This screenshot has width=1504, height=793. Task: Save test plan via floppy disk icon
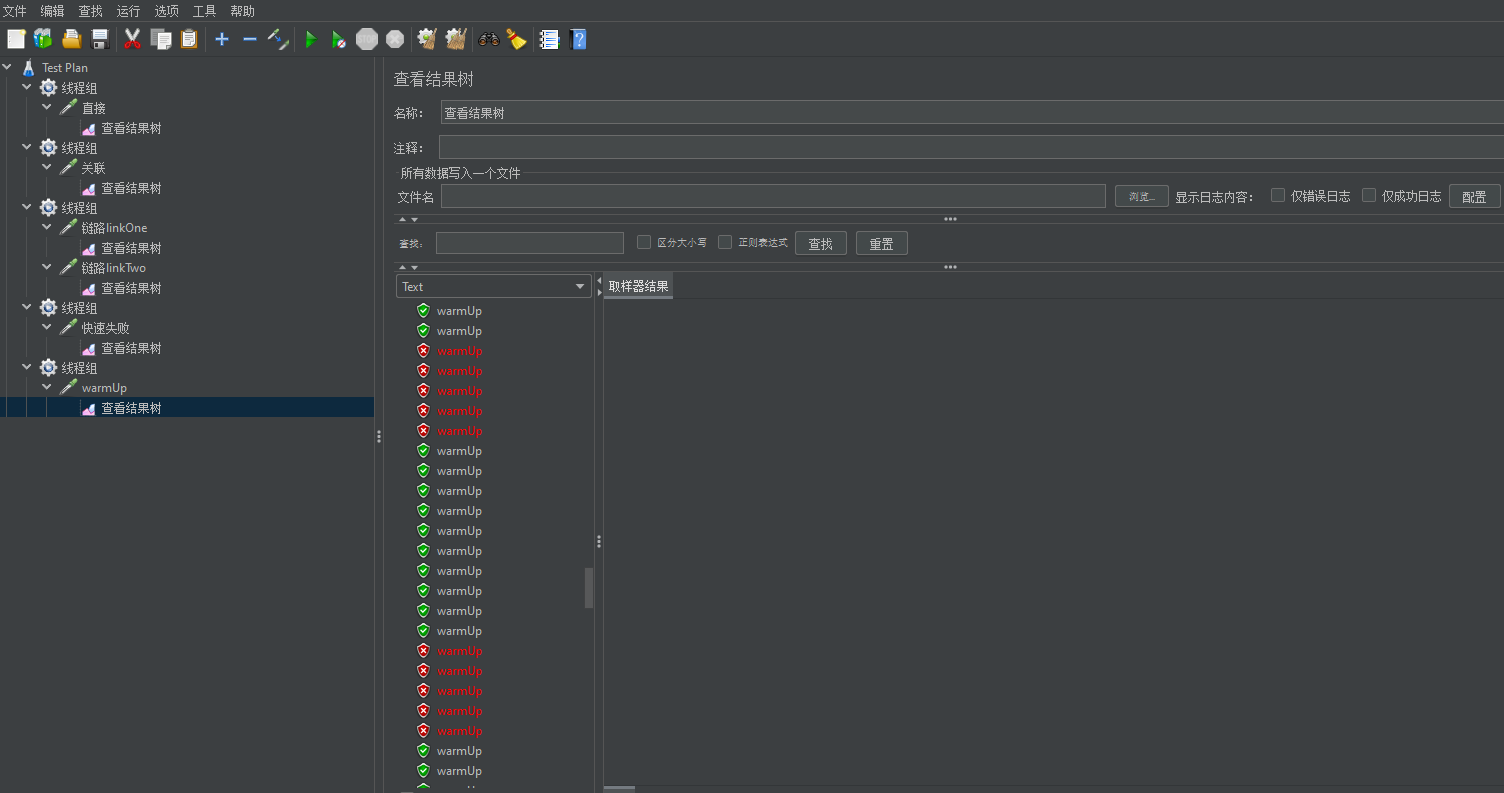100,39
